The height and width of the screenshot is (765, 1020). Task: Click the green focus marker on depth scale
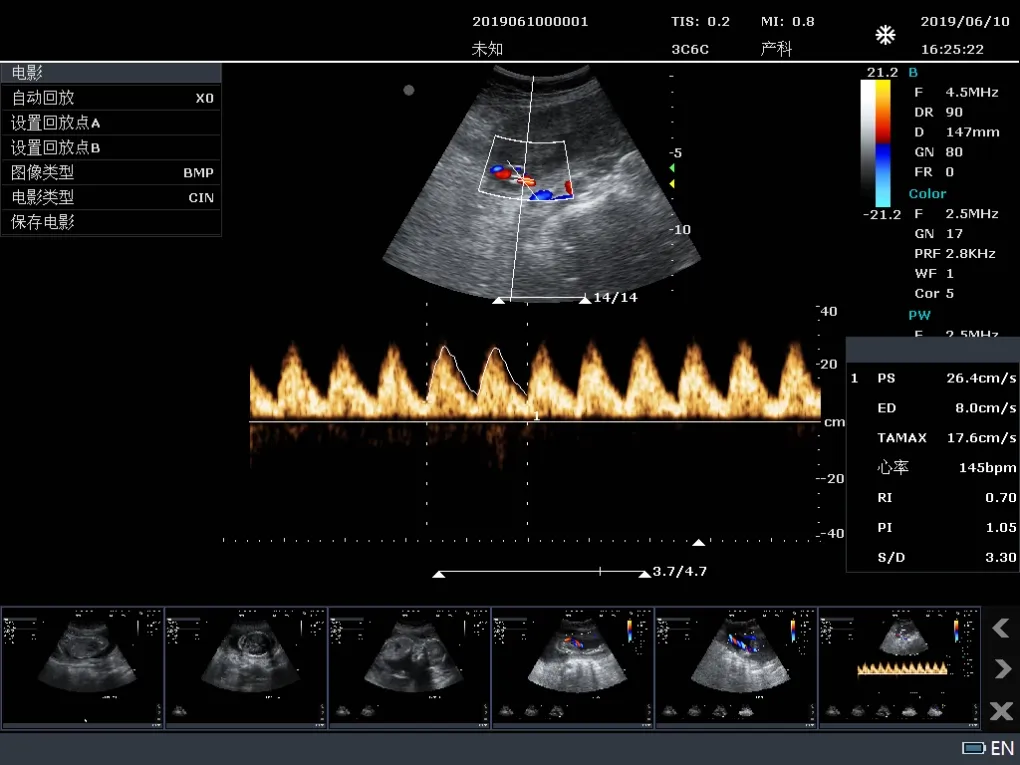pyautogui.click(x=673, y=168)
